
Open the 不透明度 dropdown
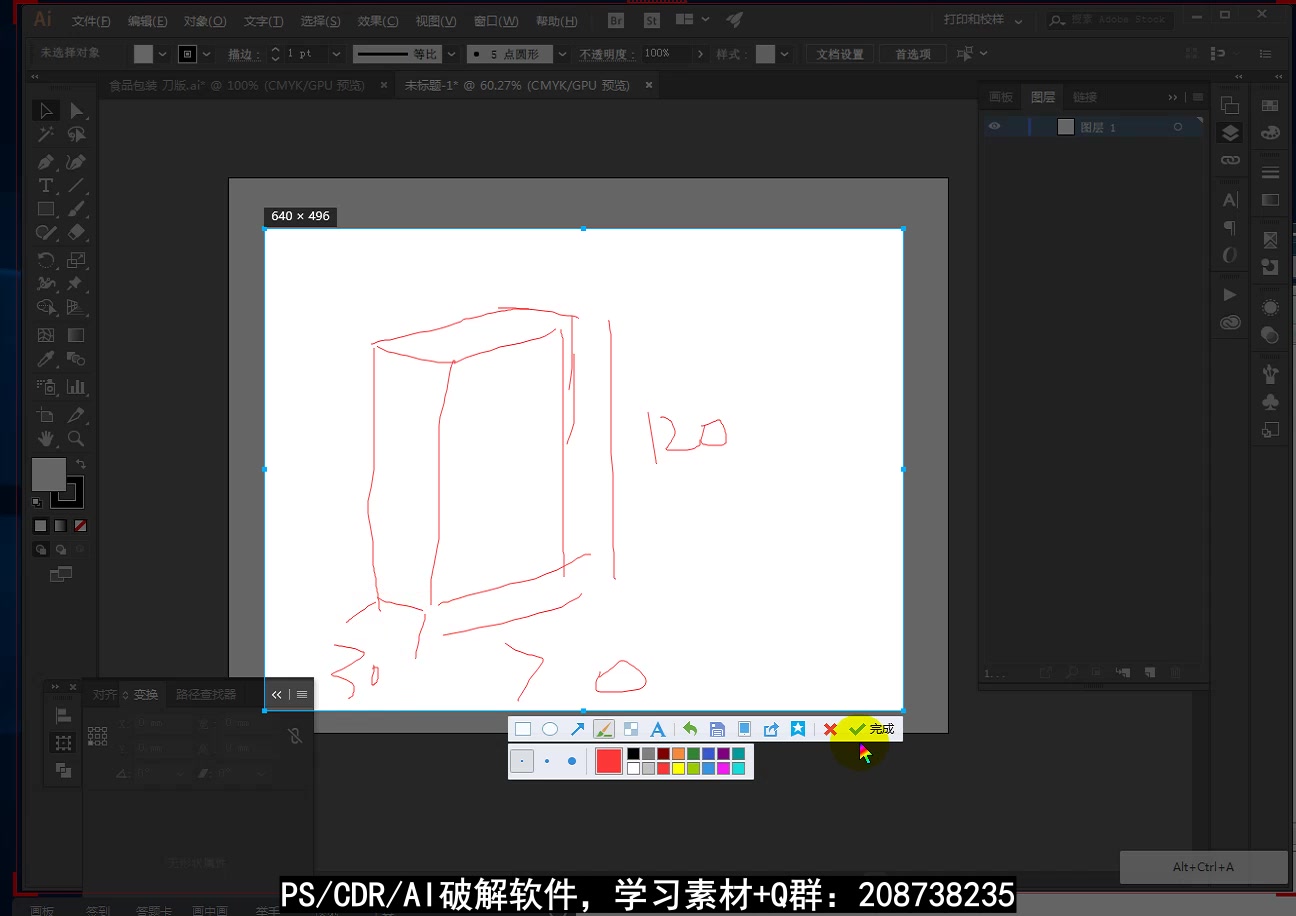pos(700,53)
